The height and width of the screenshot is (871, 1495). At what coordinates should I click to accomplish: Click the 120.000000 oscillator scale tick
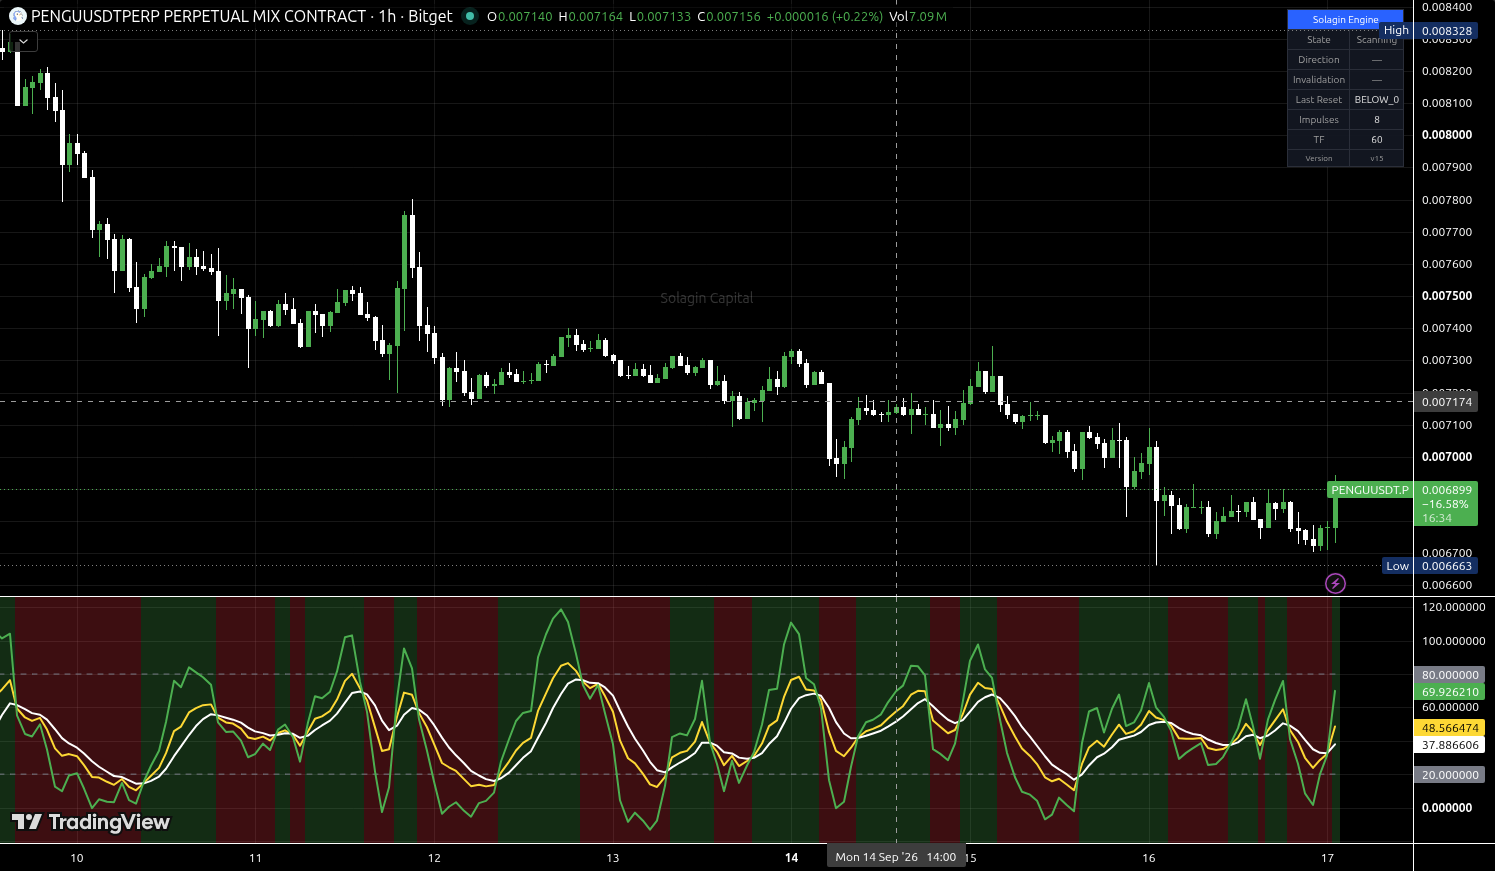(x=1453, y=607)
